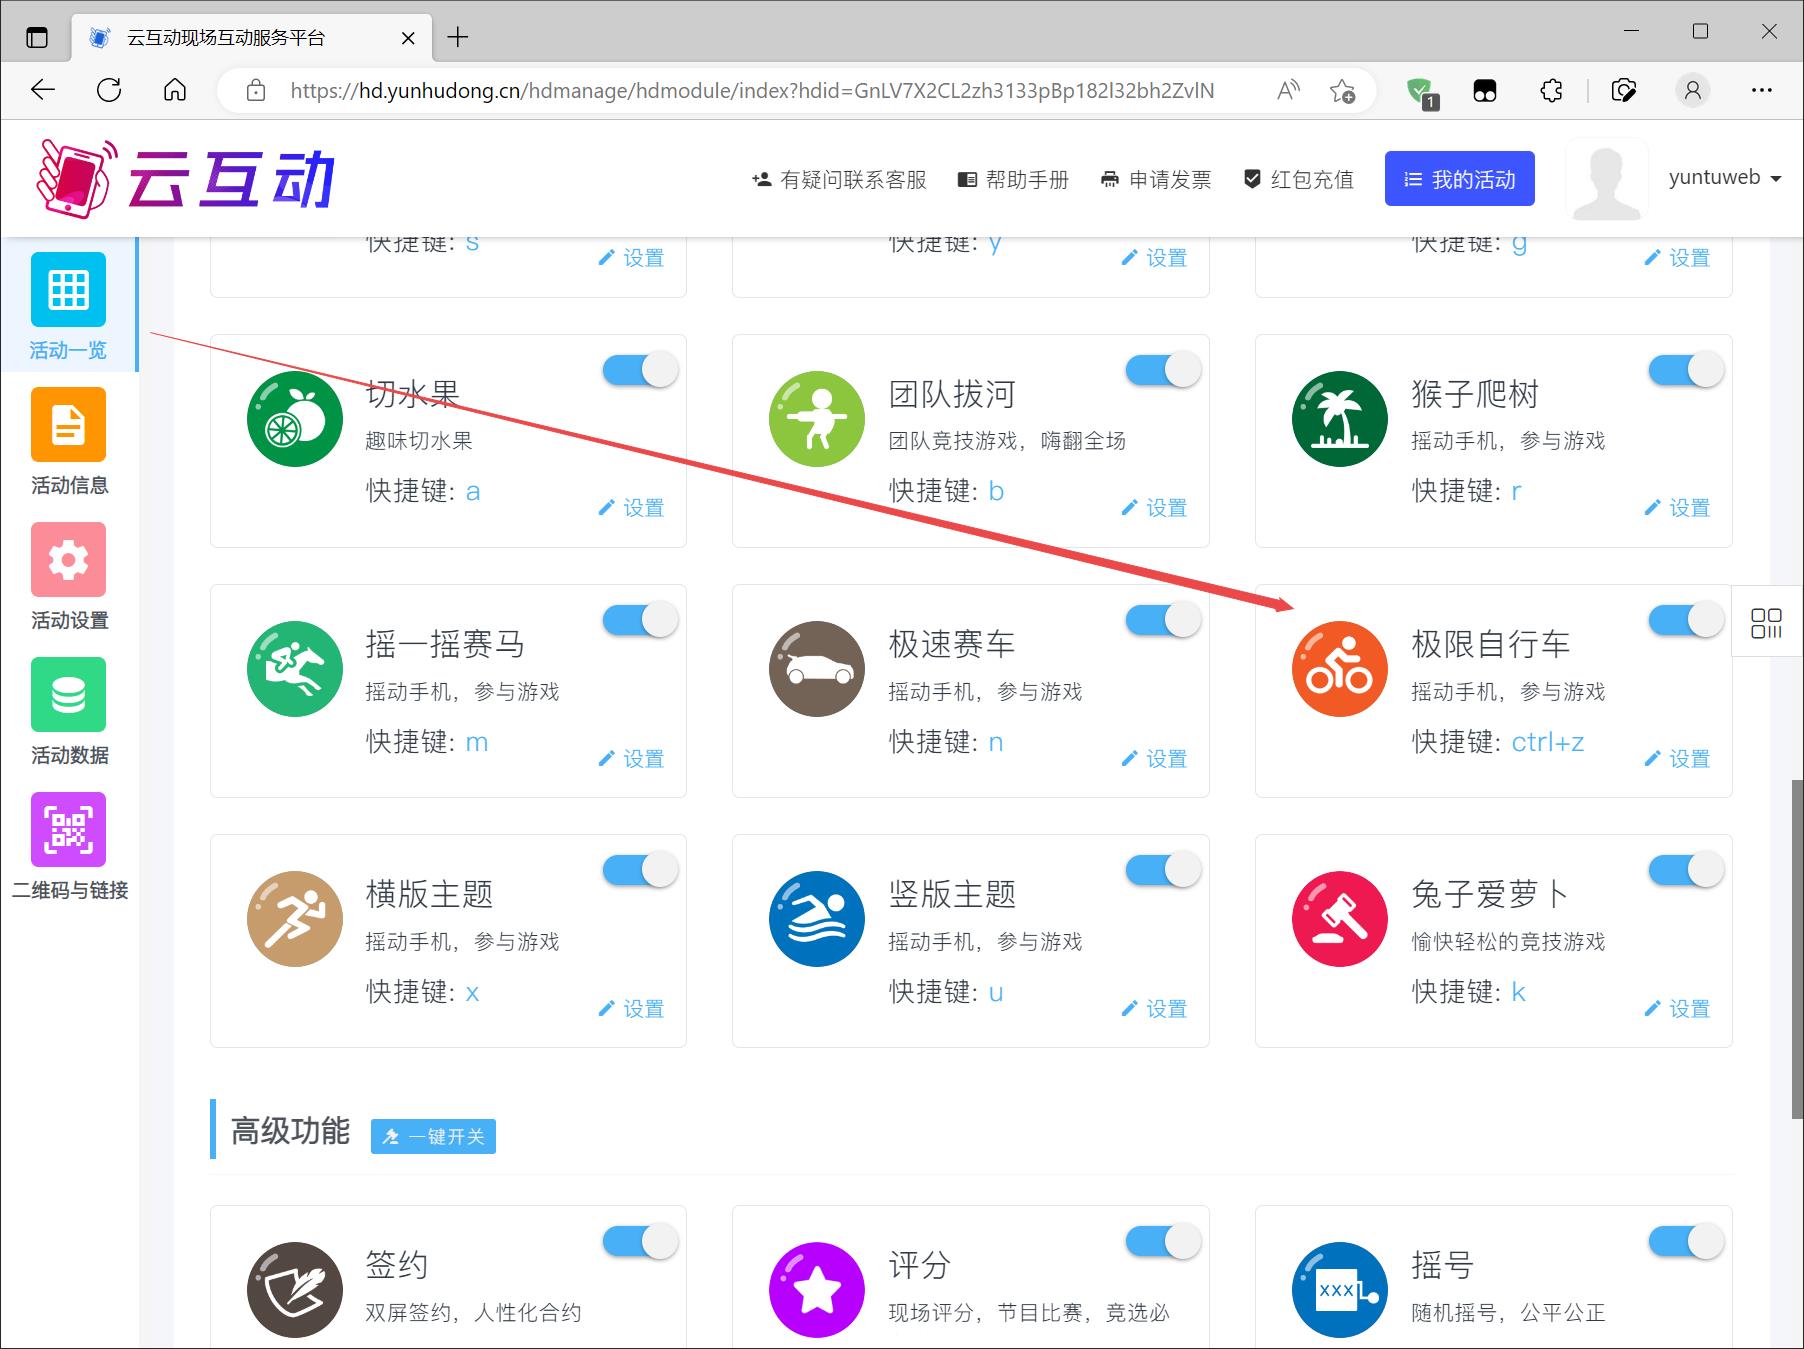Open the 活动信息 sidebar icon
Screen dimensions: 1804x1349
68,425
